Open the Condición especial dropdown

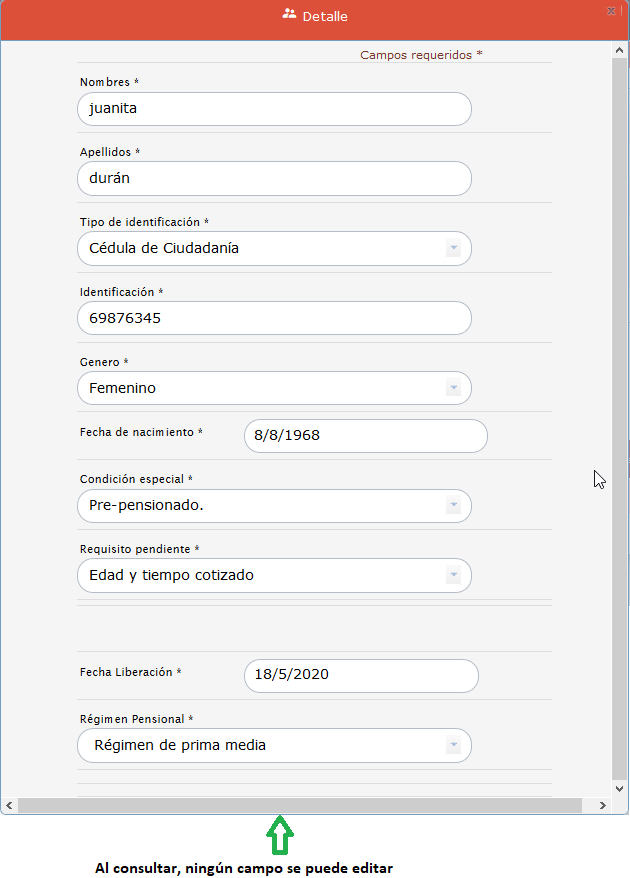[x=453, y=506]
